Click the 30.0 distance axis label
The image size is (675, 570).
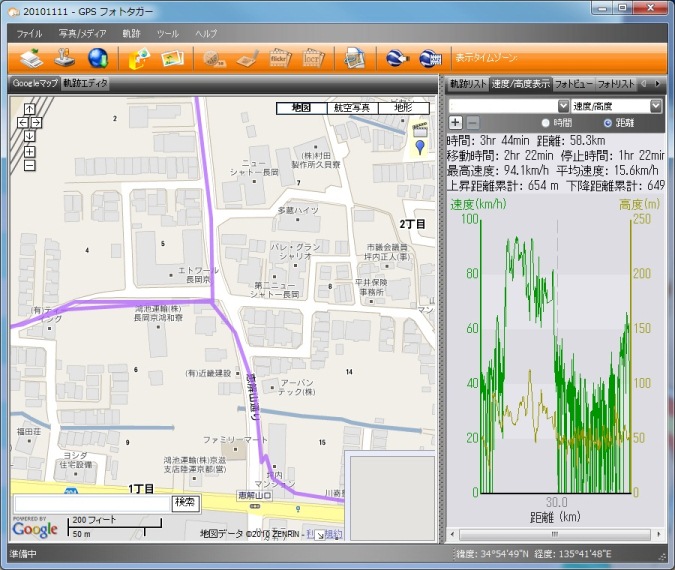click(557, 502)
